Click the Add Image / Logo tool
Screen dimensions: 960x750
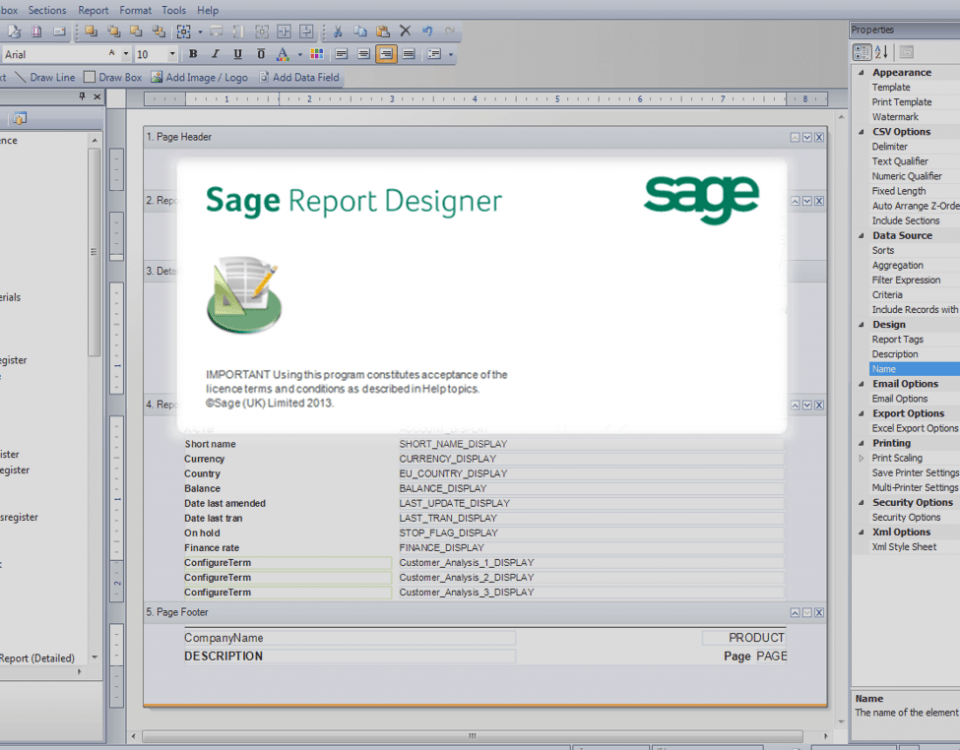pyautogui.click(x=200, y=77)
